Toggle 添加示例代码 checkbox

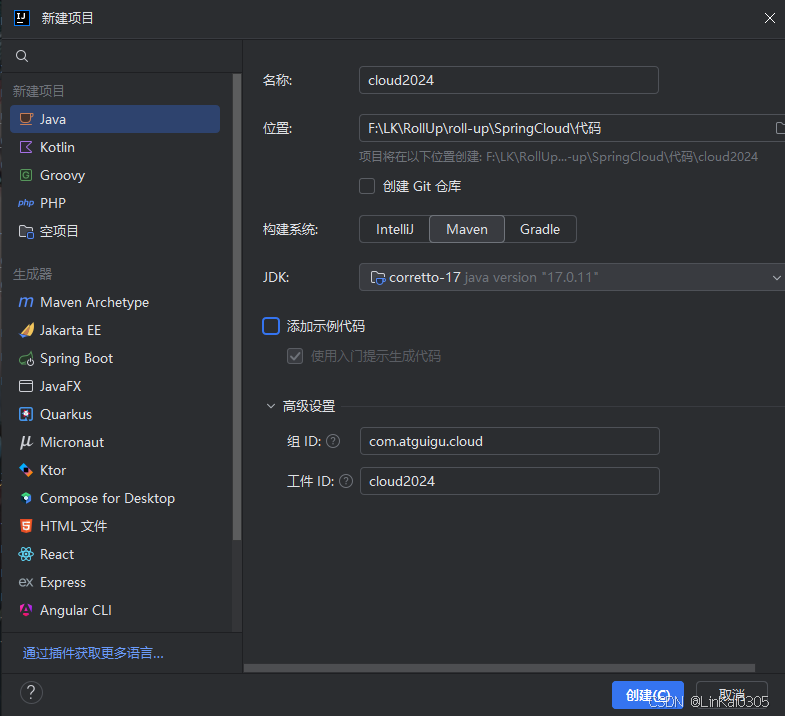[271, 326]
